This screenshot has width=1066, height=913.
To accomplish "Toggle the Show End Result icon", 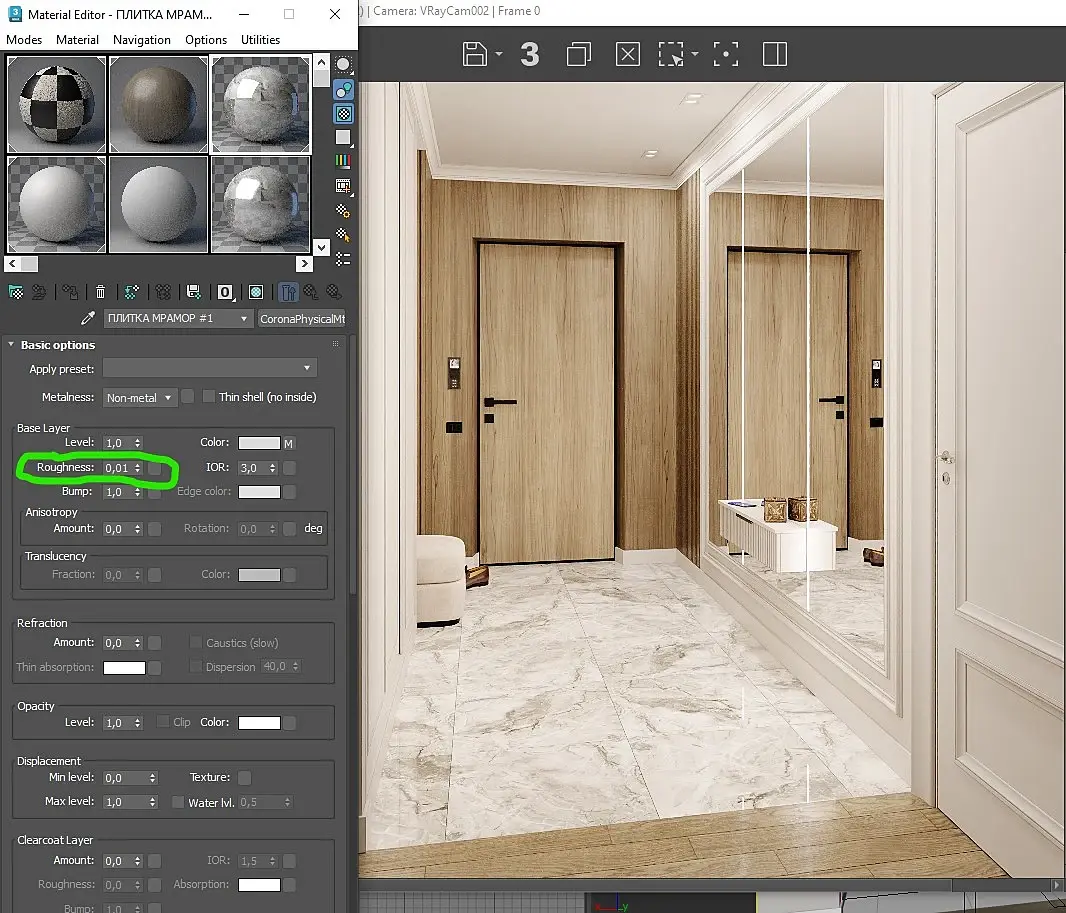I will (288, 292).
